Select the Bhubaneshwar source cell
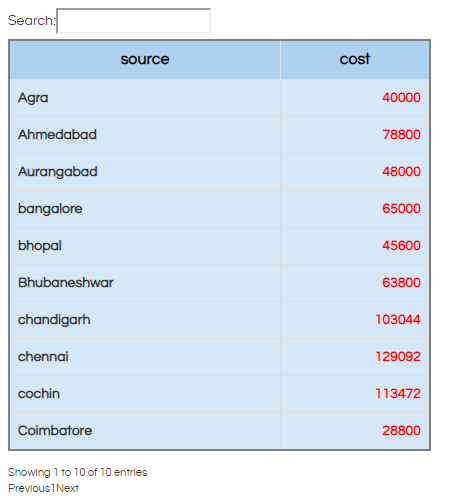The image size is (459, 496). (x=145, y=283)
